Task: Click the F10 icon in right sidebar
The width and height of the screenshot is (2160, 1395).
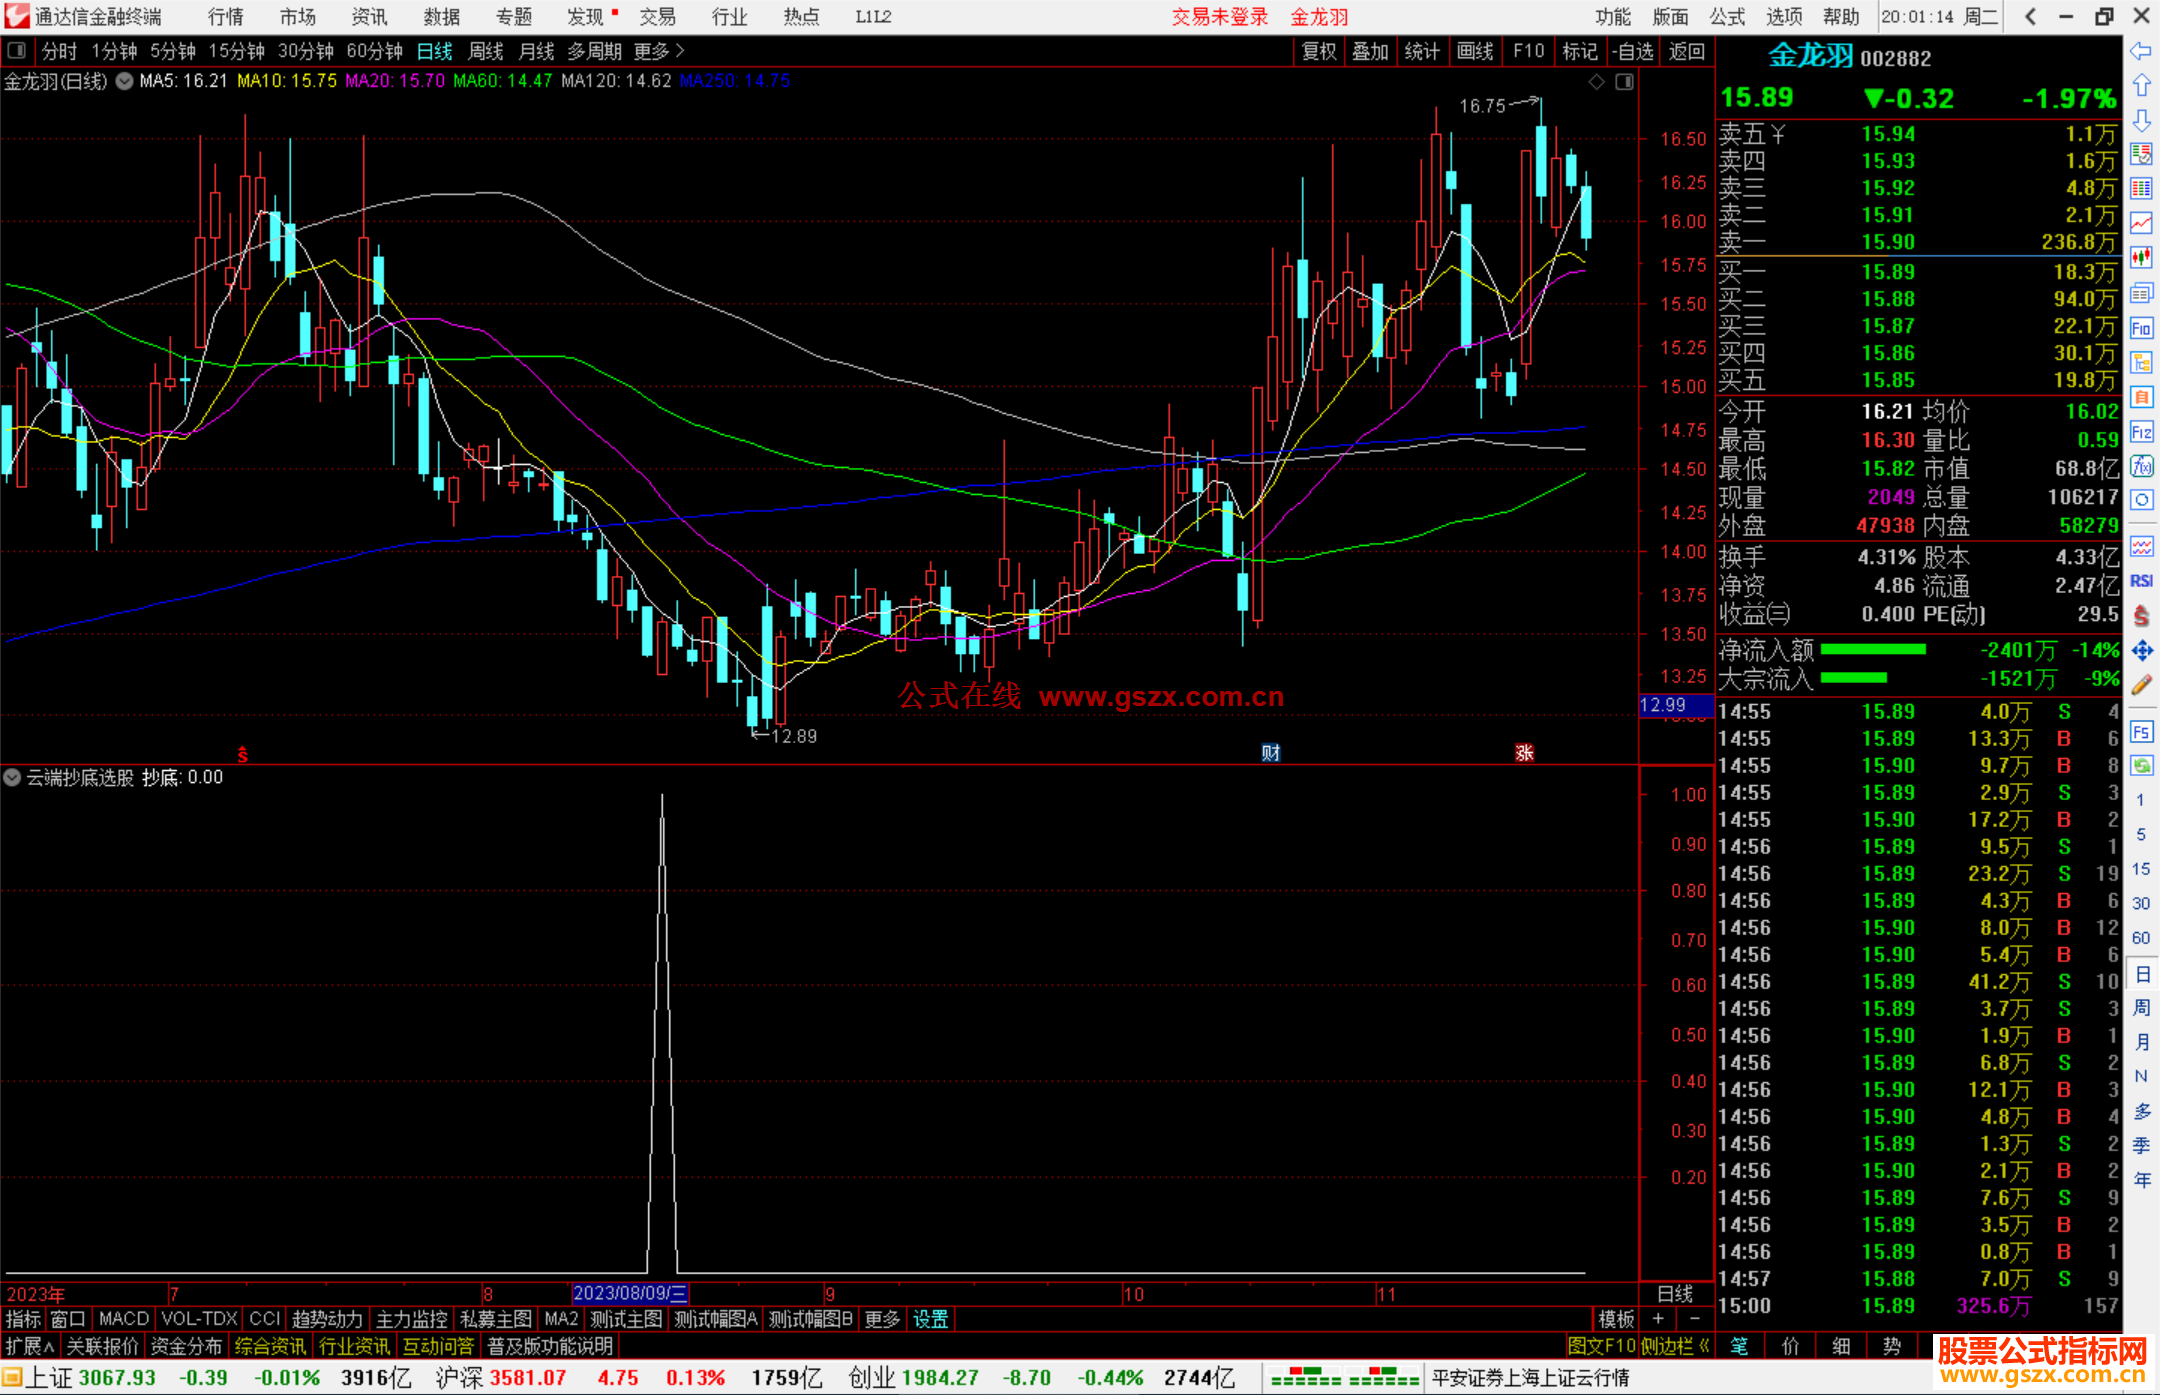Action: tap(2141, 328)
